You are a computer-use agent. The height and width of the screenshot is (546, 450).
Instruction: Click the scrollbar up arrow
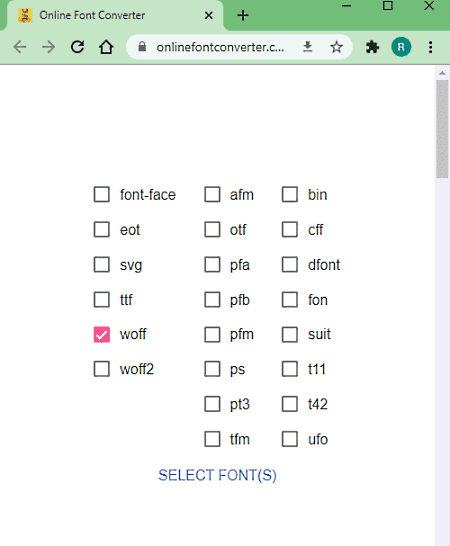click(442, 73)
